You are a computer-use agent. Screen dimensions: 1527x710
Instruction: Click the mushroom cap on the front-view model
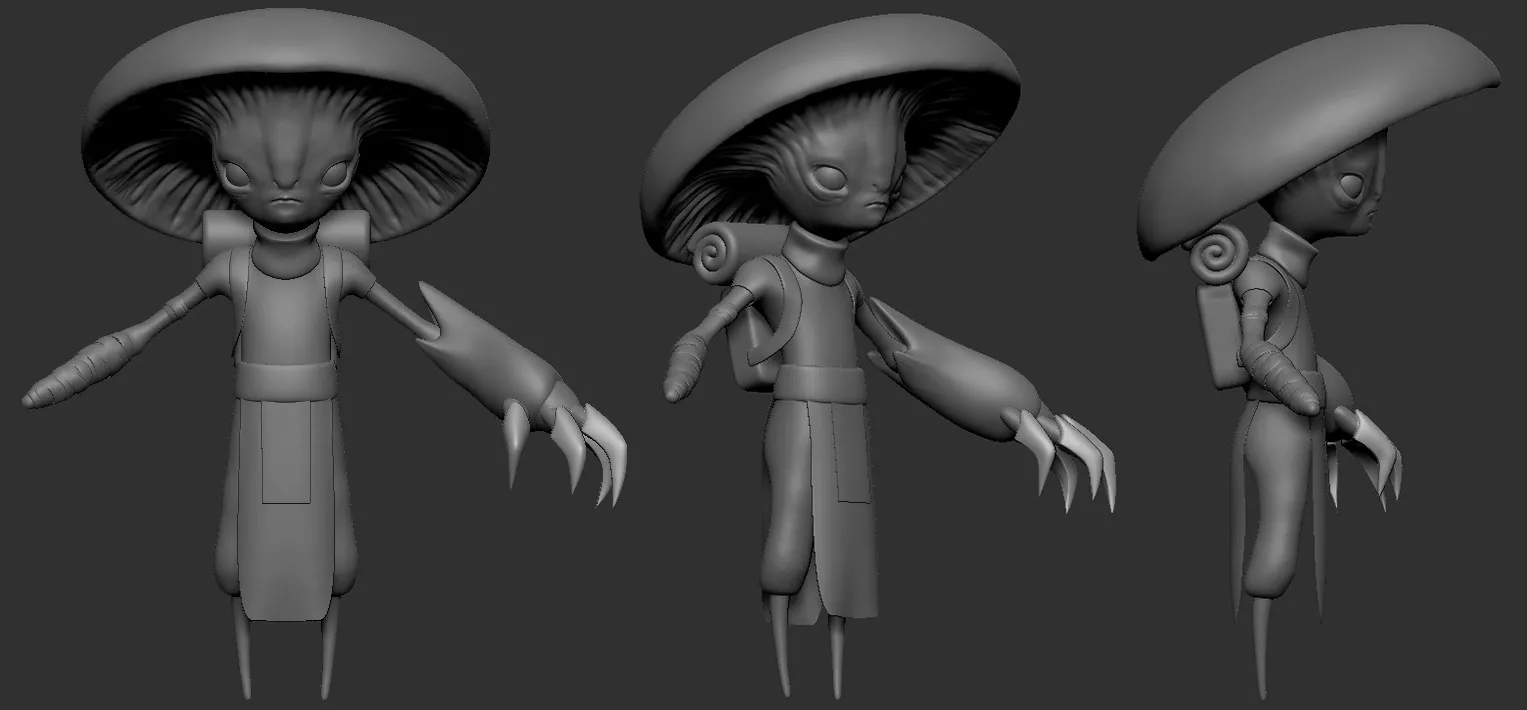(285, 60)
